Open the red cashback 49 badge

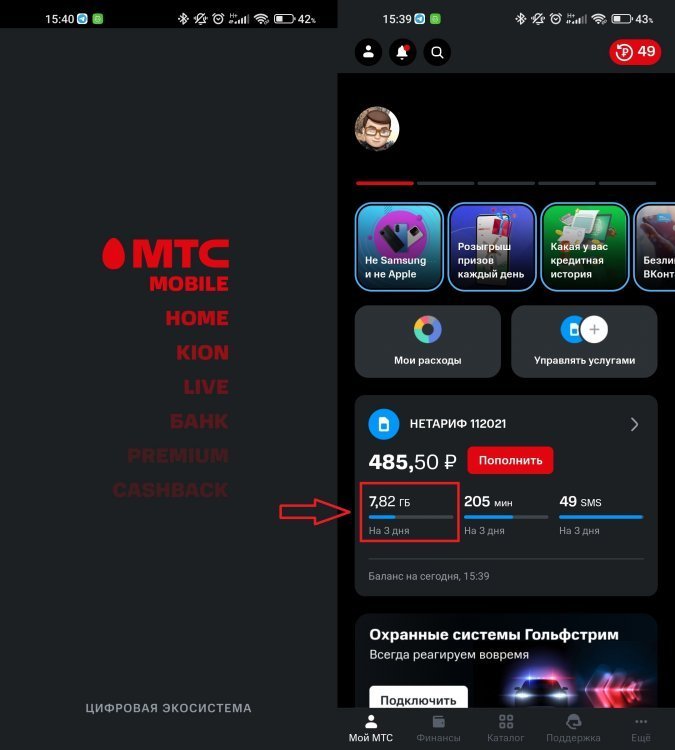[x=635, y=52]
